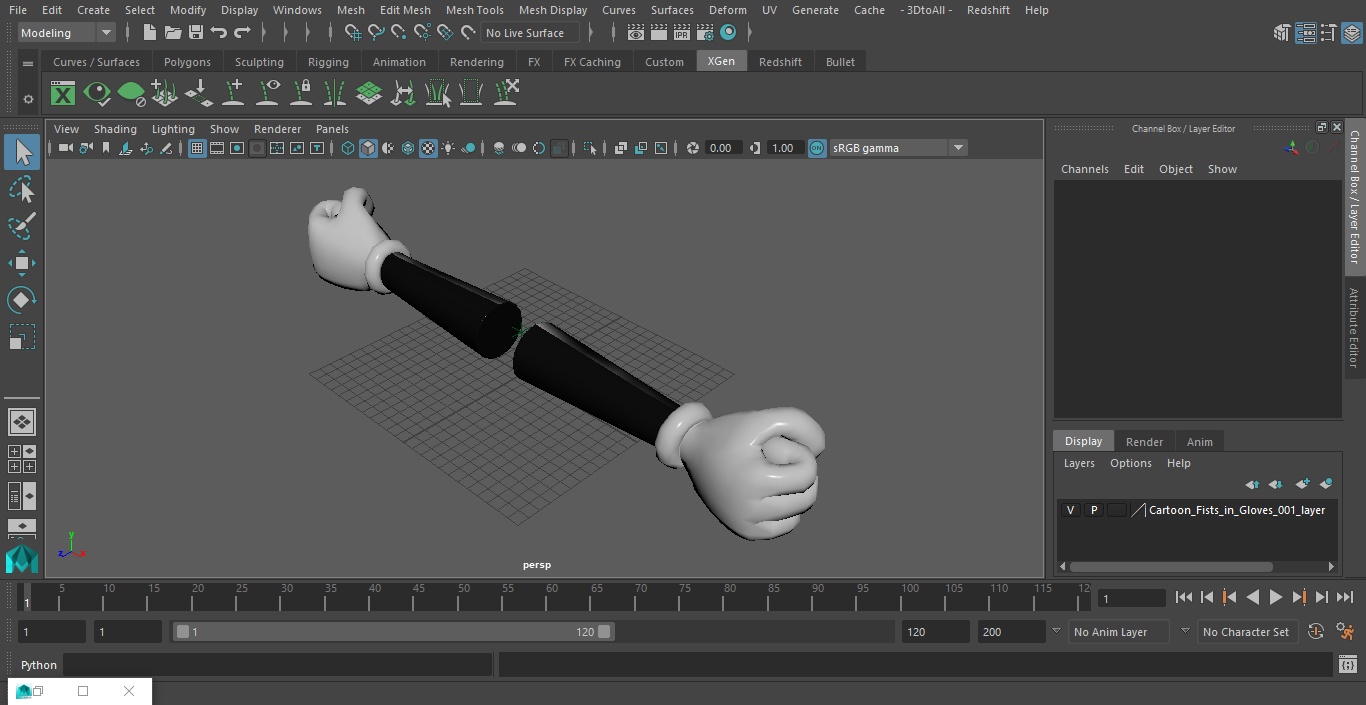Open the Attribute Editor side tab
Viewport: 1366px width, 705px height.
[x=1354, y=328]
